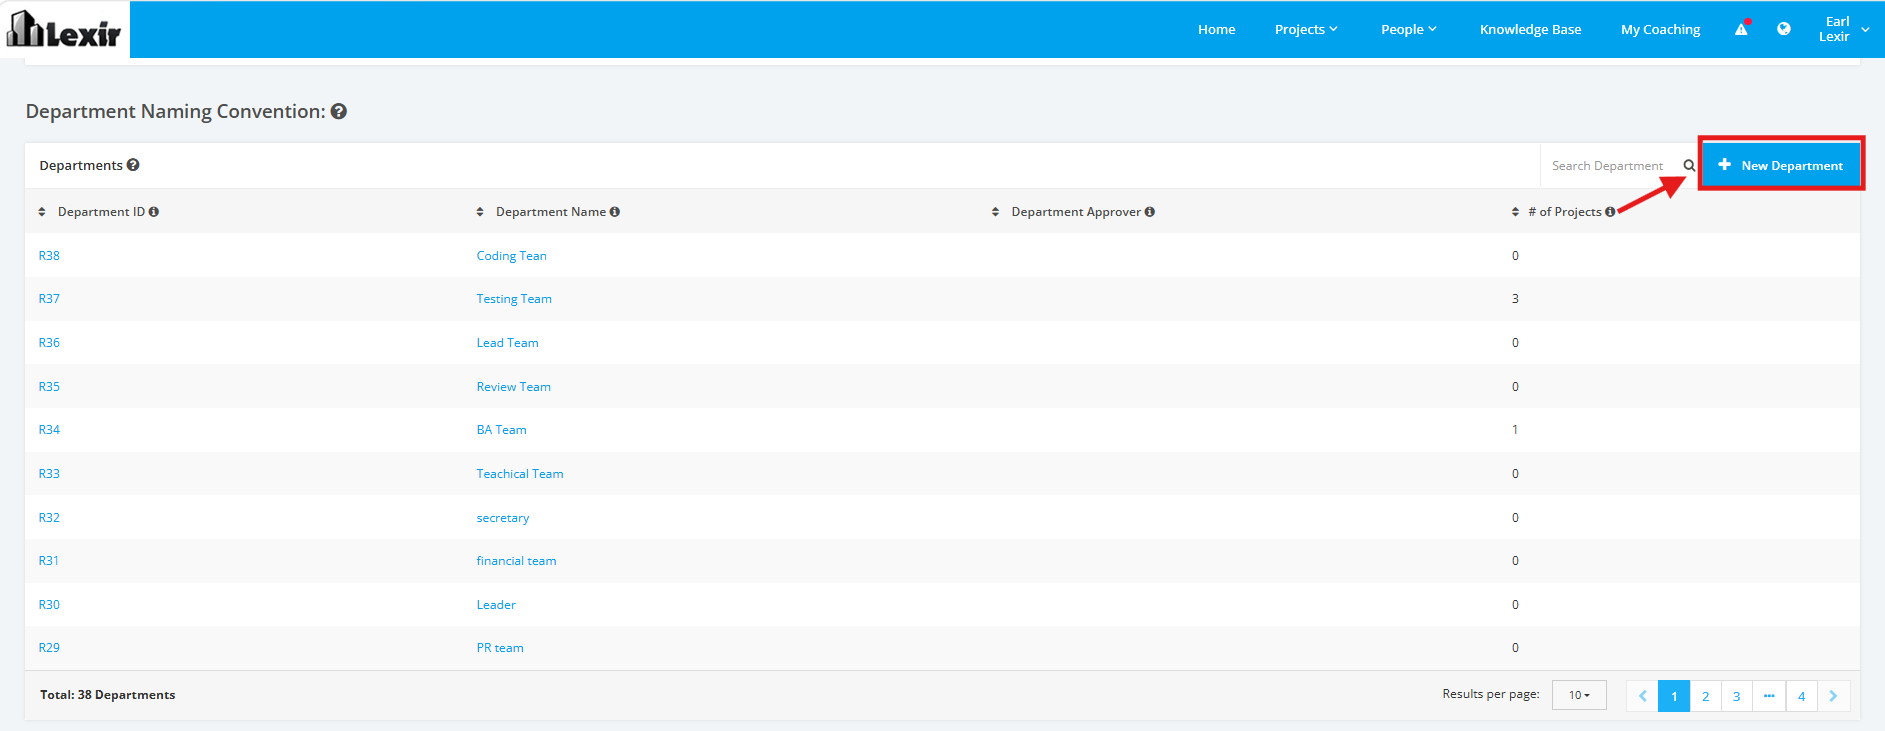Go to page 4
The image size is (1885, 731).
click(1802, 696)
